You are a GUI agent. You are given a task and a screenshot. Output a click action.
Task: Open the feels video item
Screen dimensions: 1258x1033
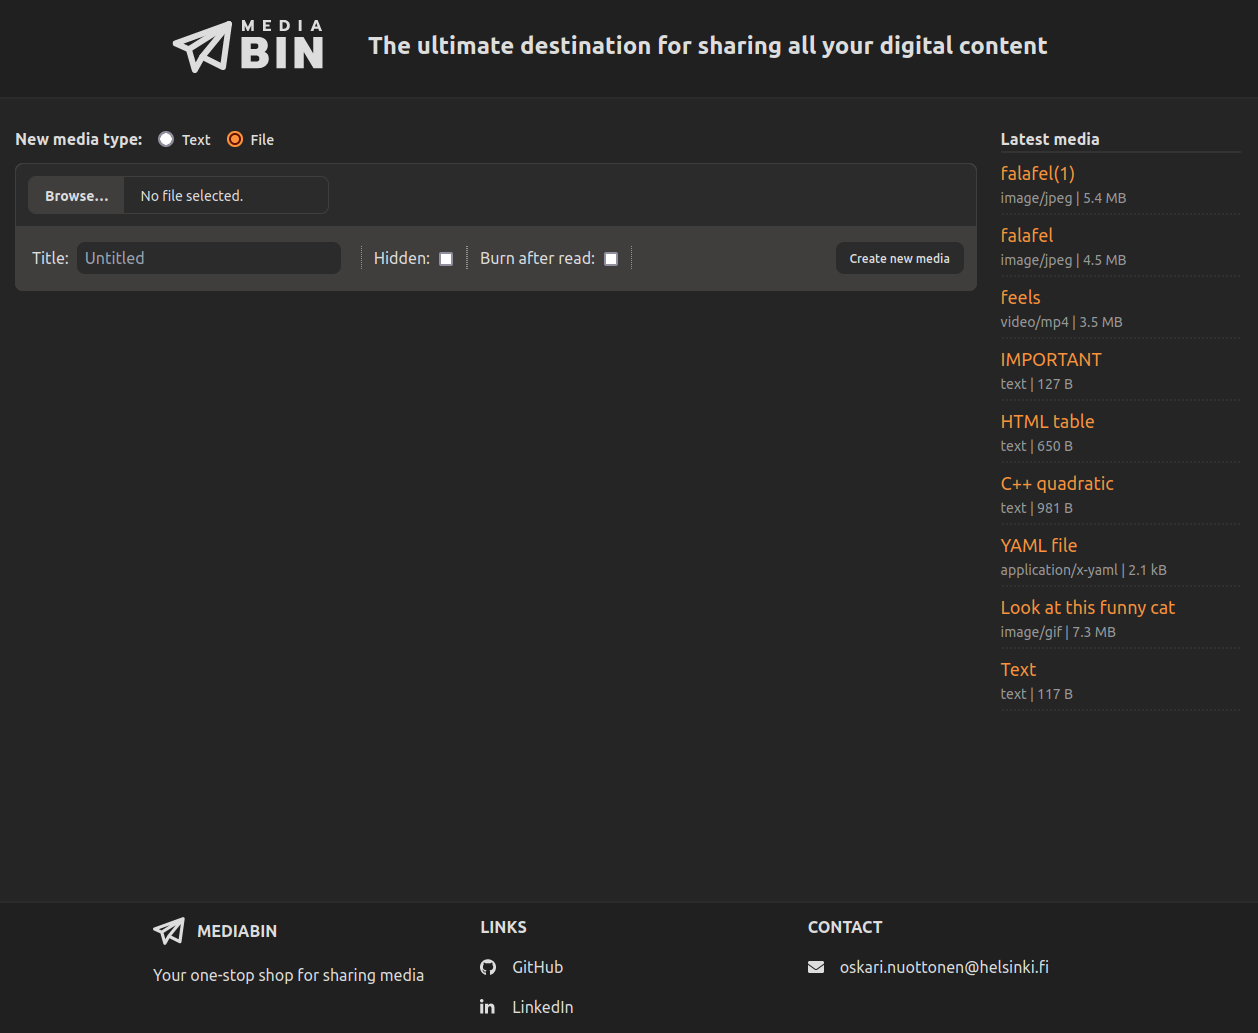coord(1020,297)
